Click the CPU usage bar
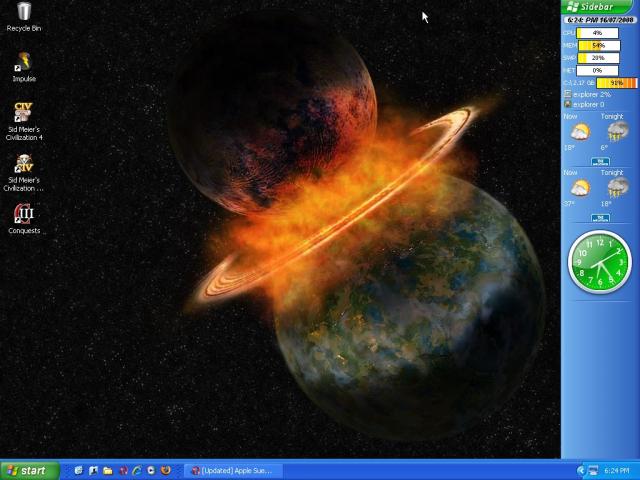Image resolution: width=640 pixels, height=480 pixels. tap(597, 33)
